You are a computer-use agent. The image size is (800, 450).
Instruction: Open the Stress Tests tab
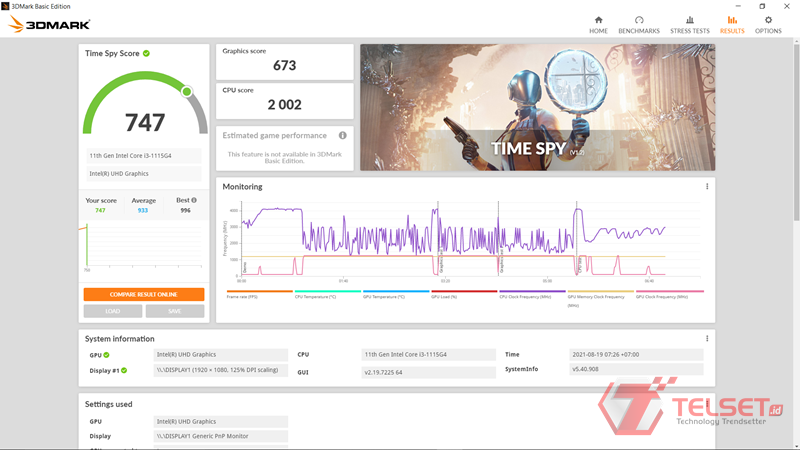tap(689, 24)
